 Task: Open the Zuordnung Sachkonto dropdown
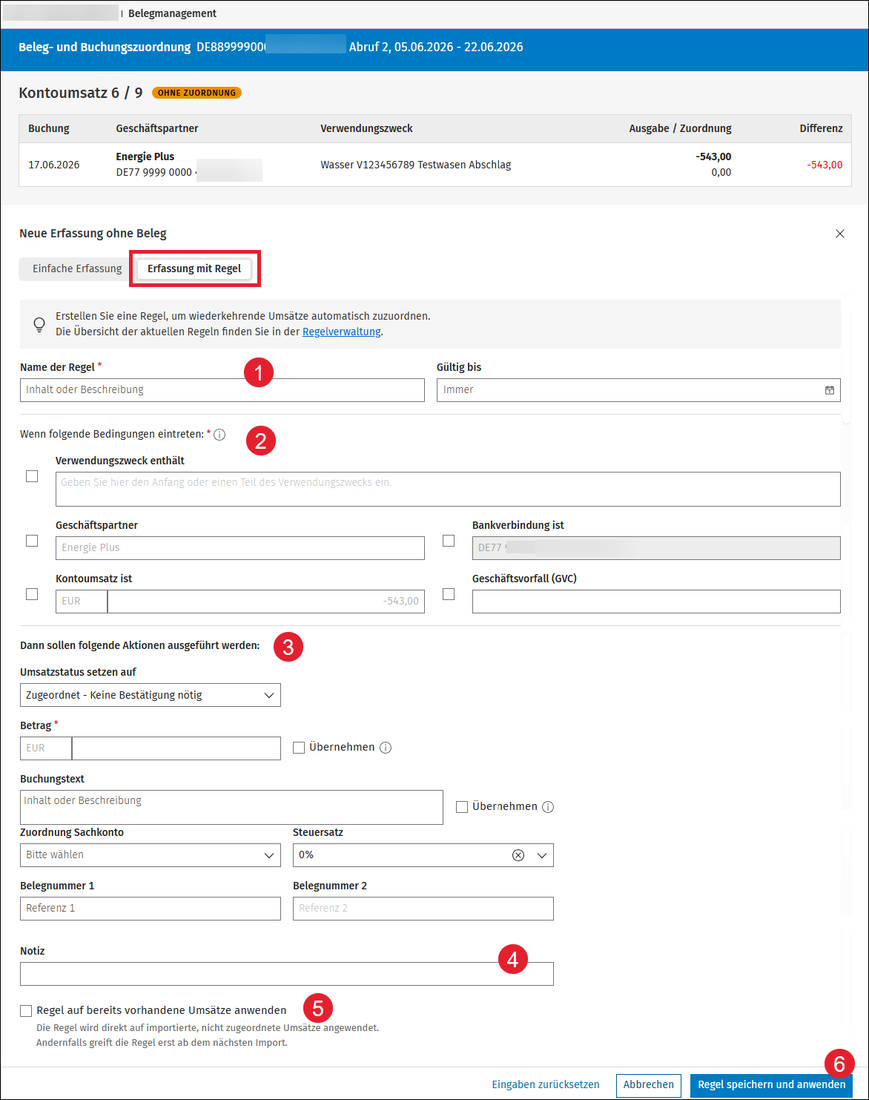pos(150,855)
